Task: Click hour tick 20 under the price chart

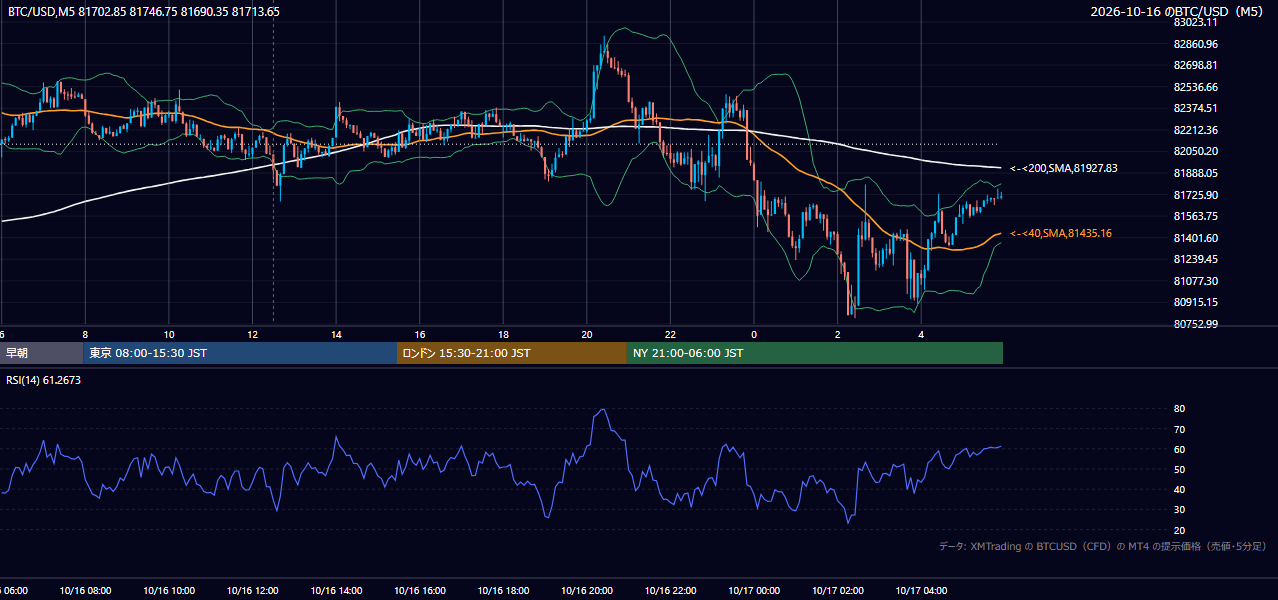Action: [x=587, y=334]
